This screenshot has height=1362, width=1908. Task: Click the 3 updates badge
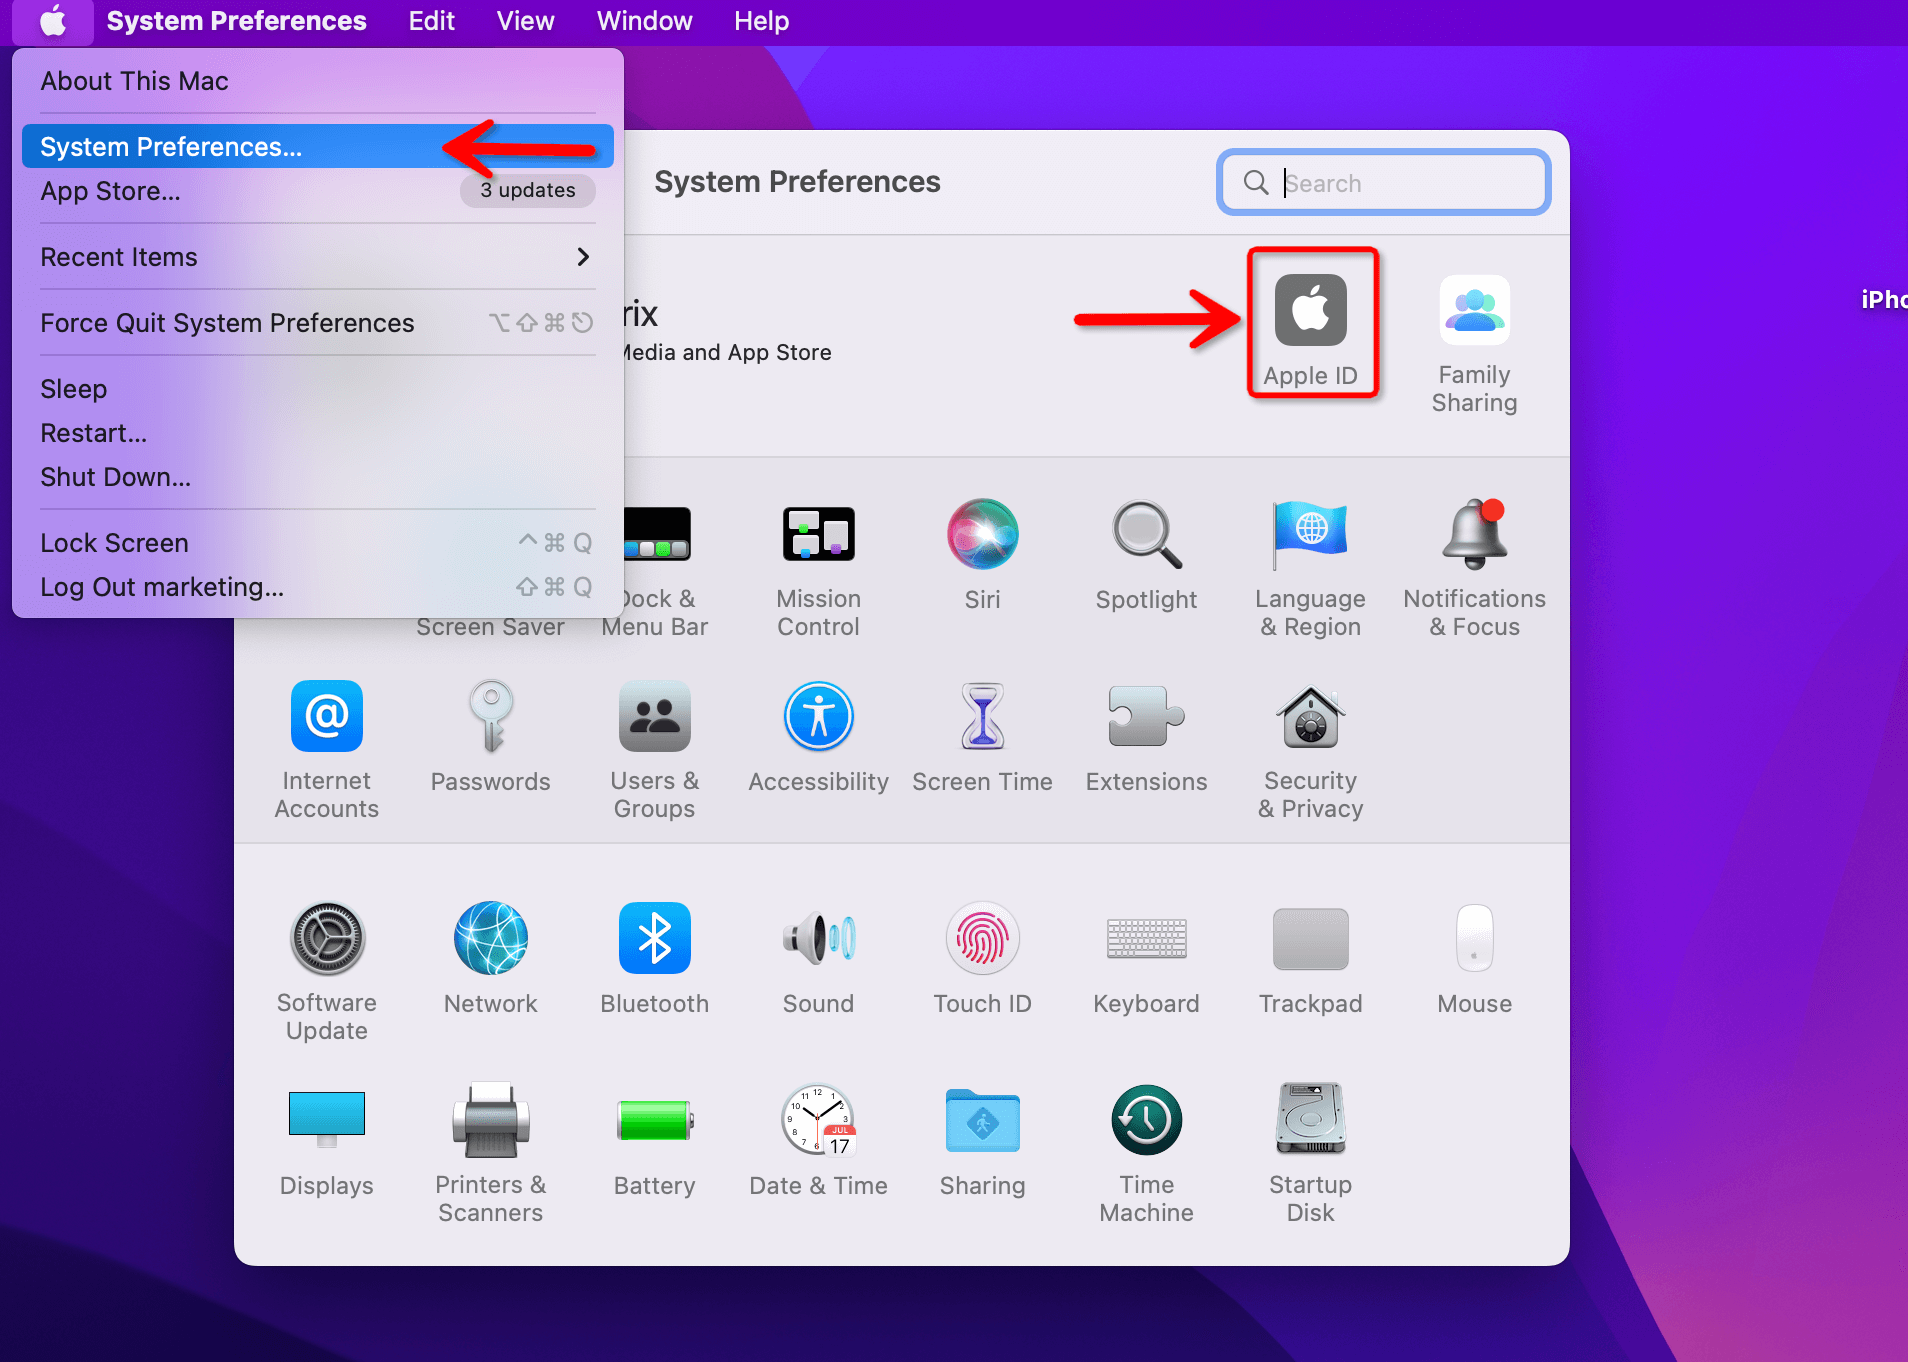527,190
